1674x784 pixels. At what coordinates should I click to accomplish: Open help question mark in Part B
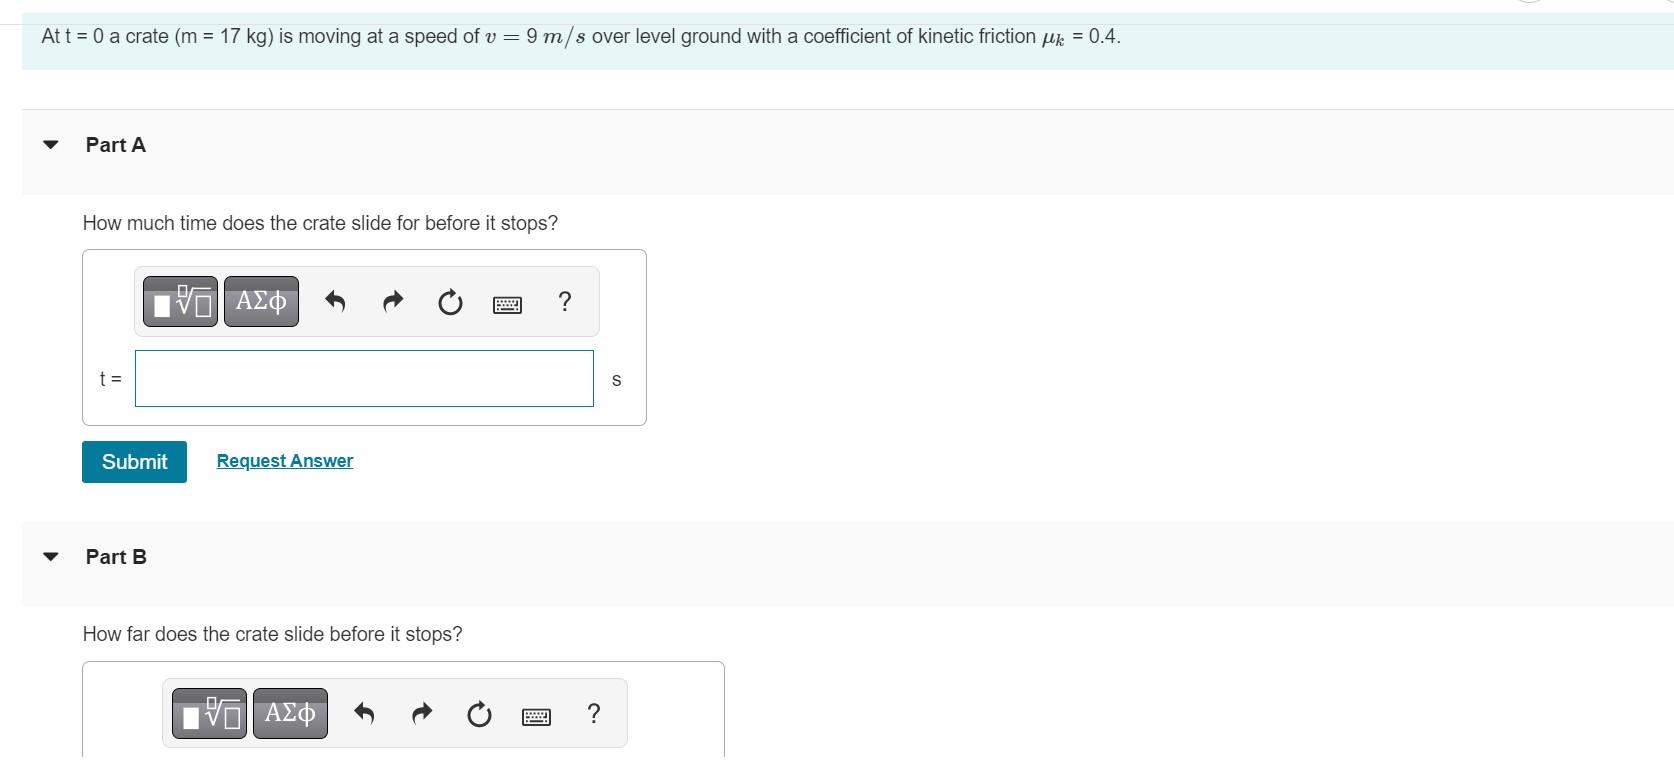point(594,713)
